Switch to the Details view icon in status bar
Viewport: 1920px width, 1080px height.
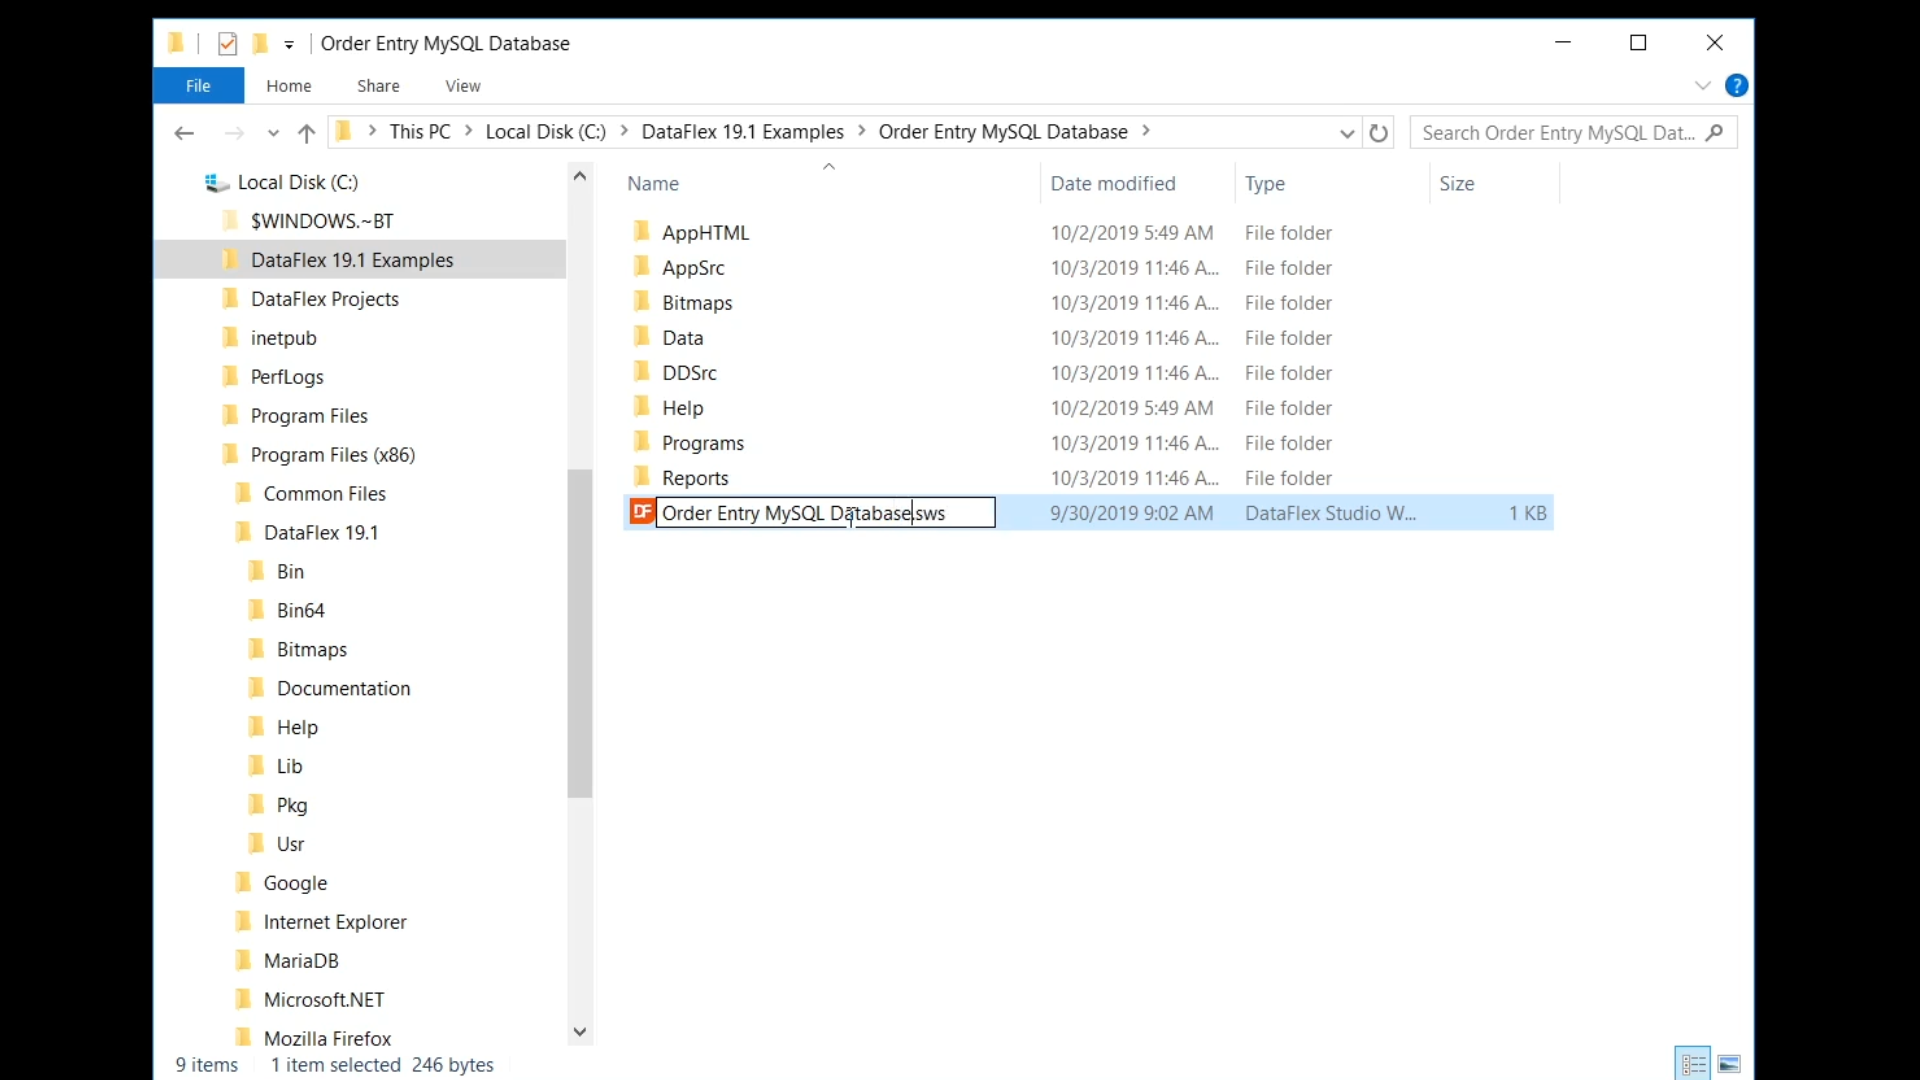click(x=1693, y=1064)
